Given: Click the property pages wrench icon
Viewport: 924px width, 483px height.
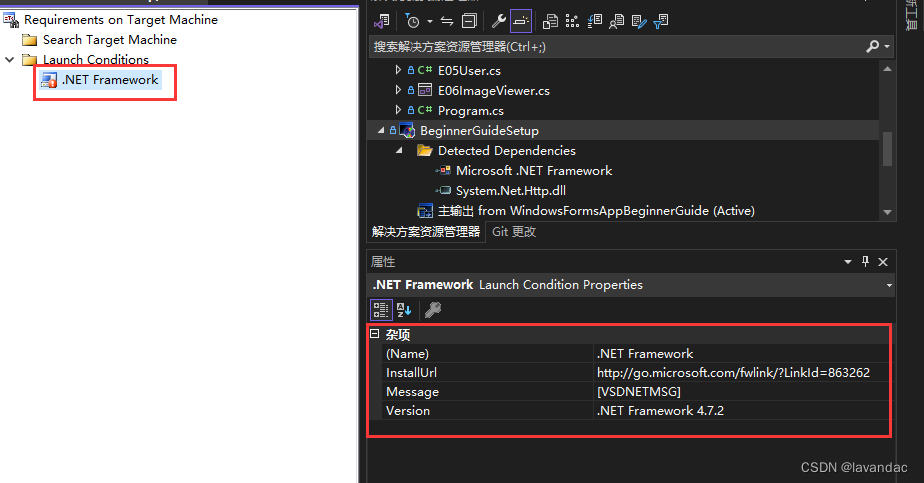Looking at the screenshot, I should tap(433, 310).
